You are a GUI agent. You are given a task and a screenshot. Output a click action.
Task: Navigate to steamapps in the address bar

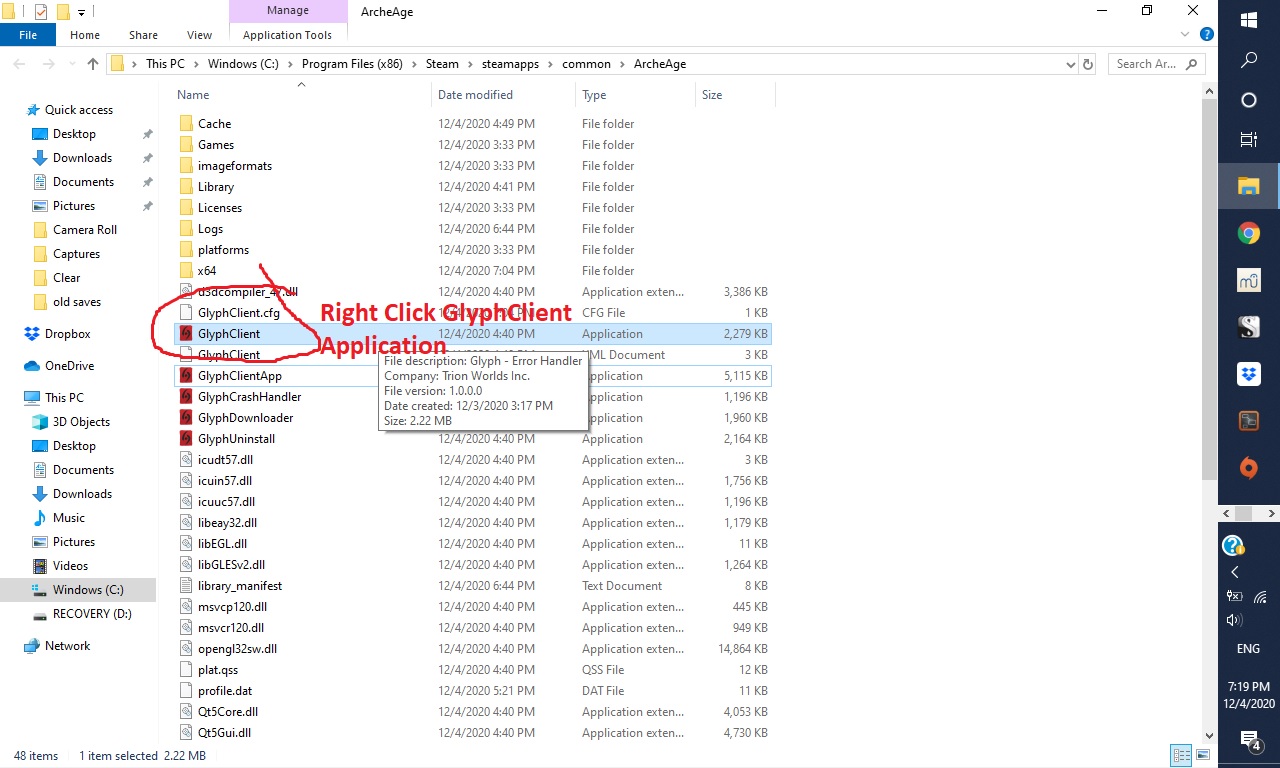509,64
